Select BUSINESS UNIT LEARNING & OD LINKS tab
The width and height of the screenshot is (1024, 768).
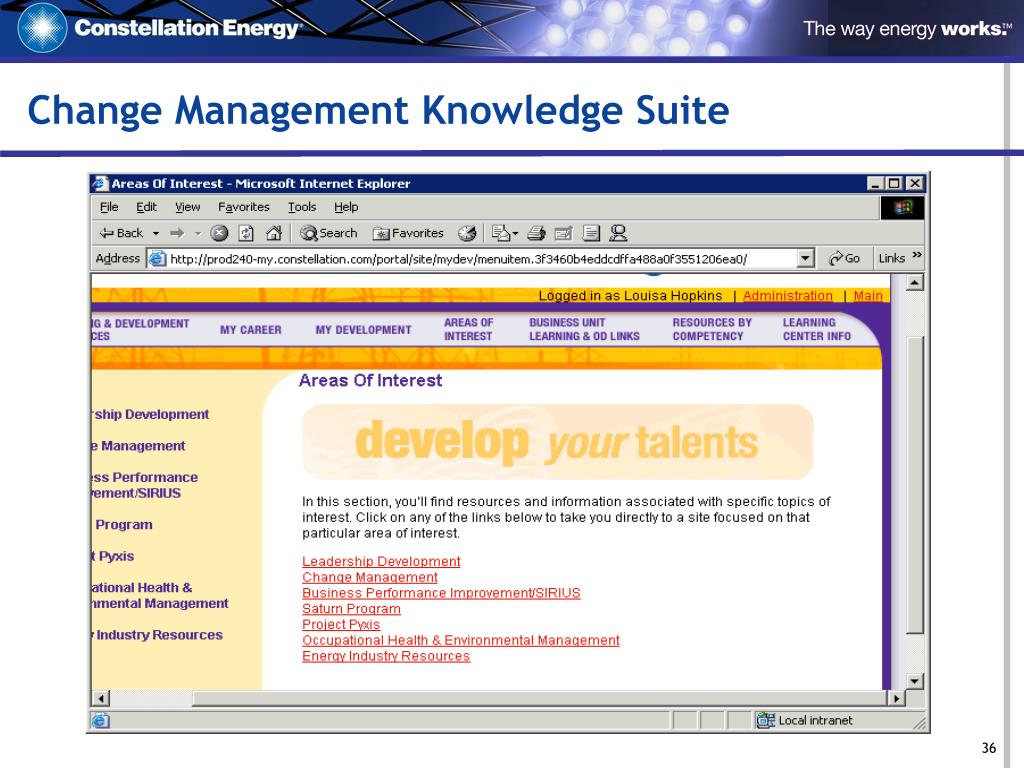click(x=584, y=329)
